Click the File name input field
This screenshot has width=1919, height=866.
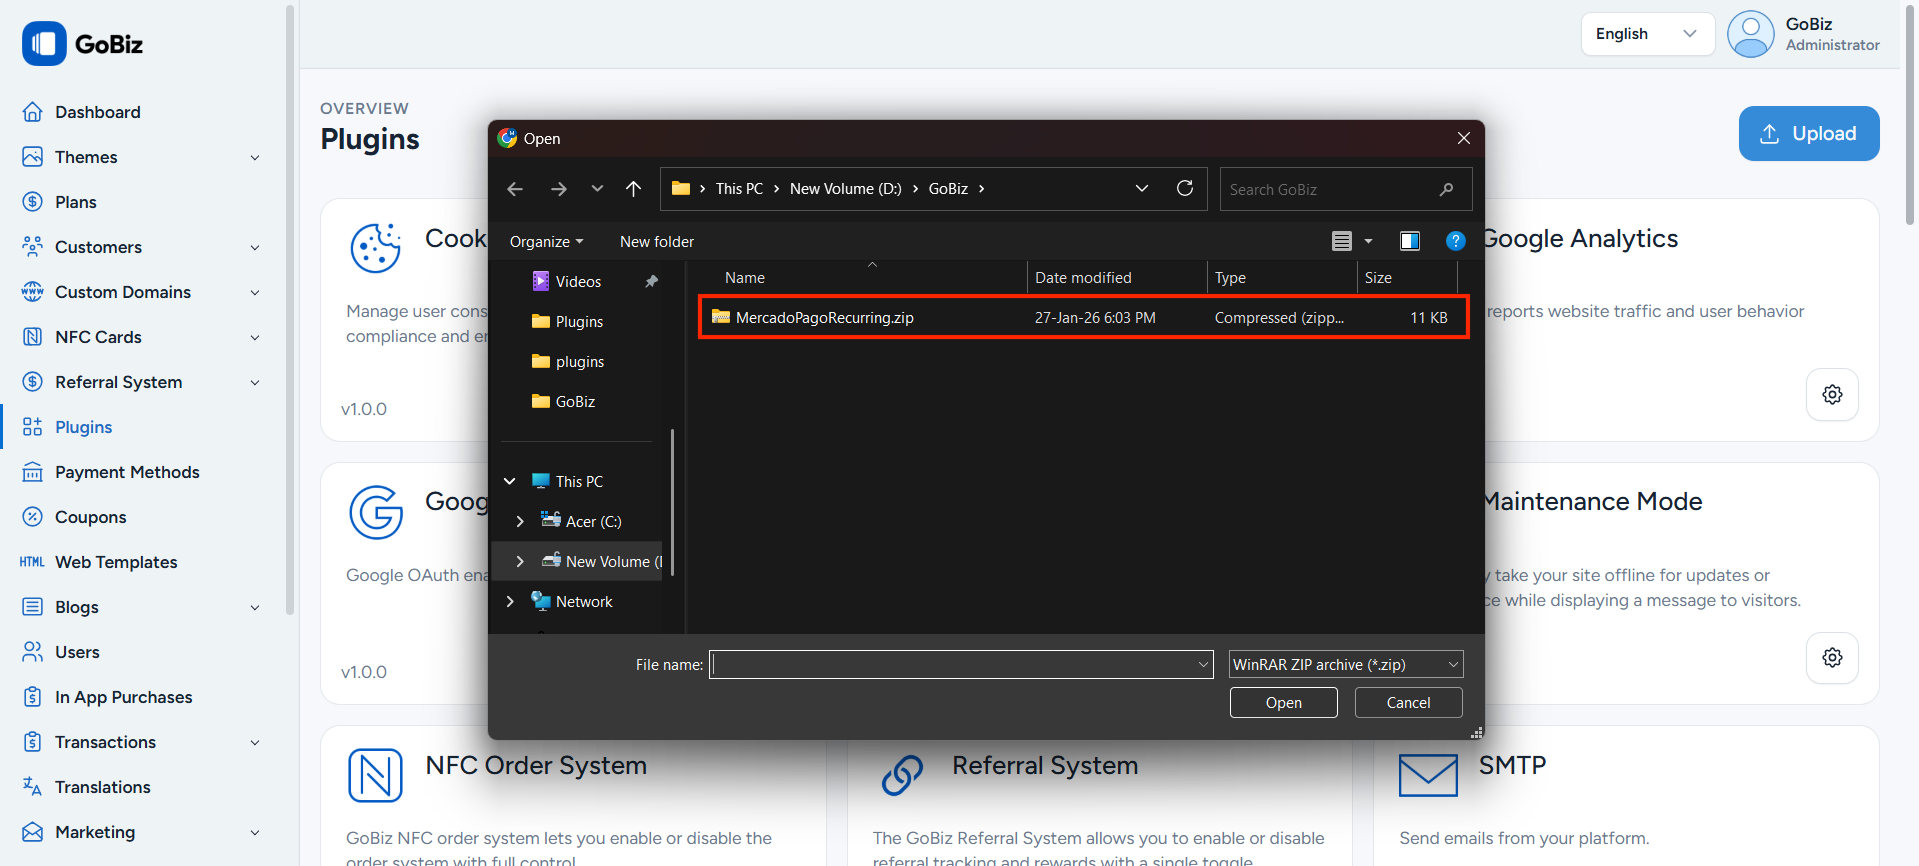click(961, 664)
